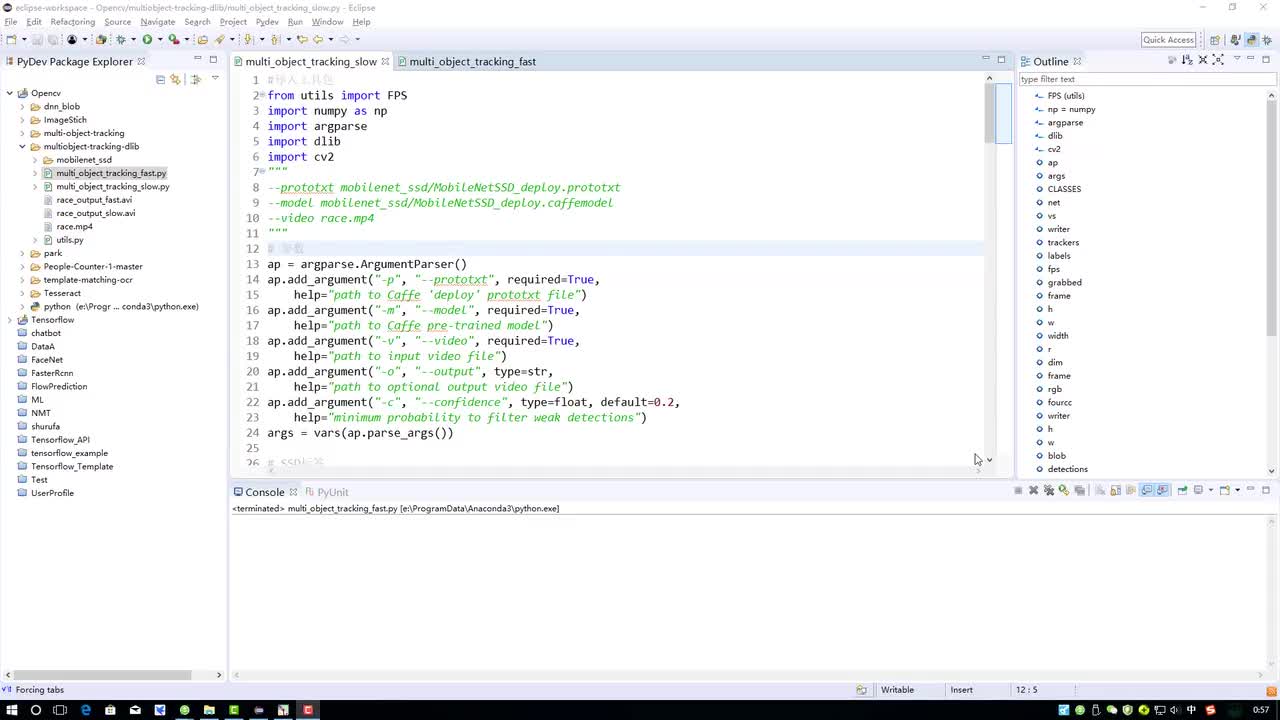Toggle Link with Editor in Package Explorer
This screenshot has width=1280, height=720.
[175, 79]
